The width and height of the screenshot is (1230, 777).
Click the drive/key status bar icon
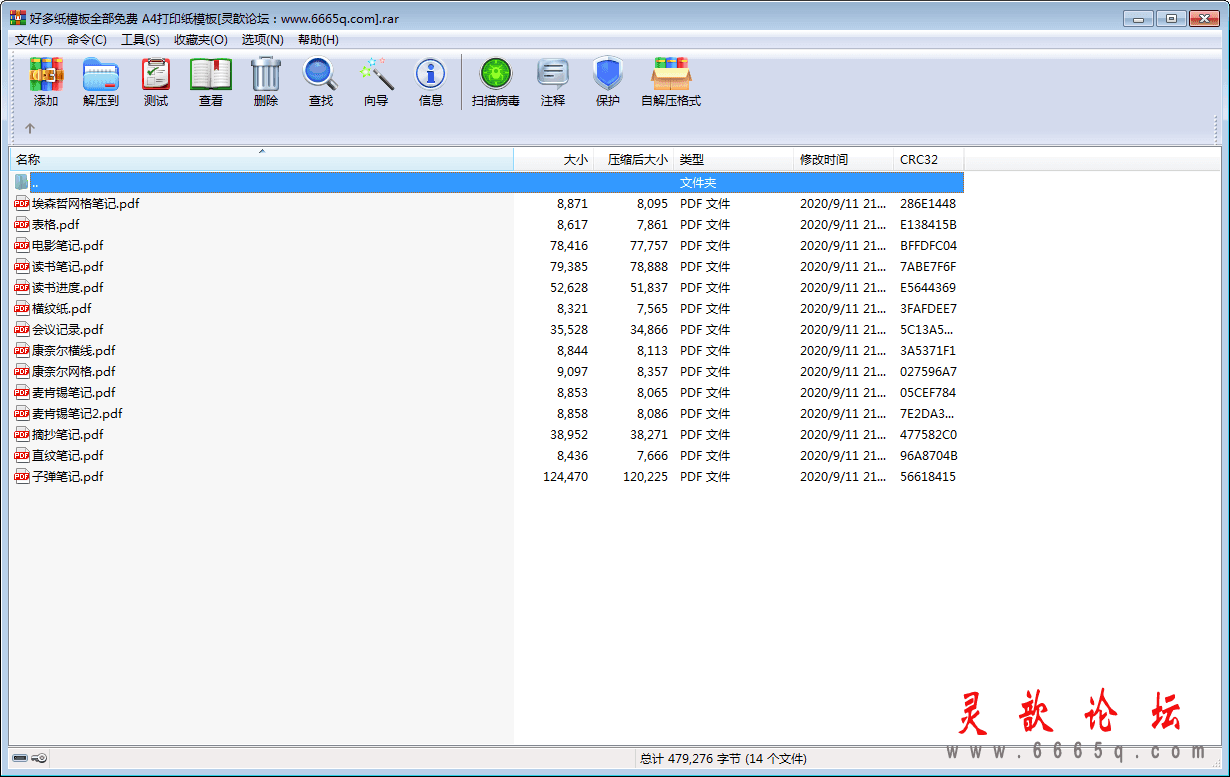(29, 758)
